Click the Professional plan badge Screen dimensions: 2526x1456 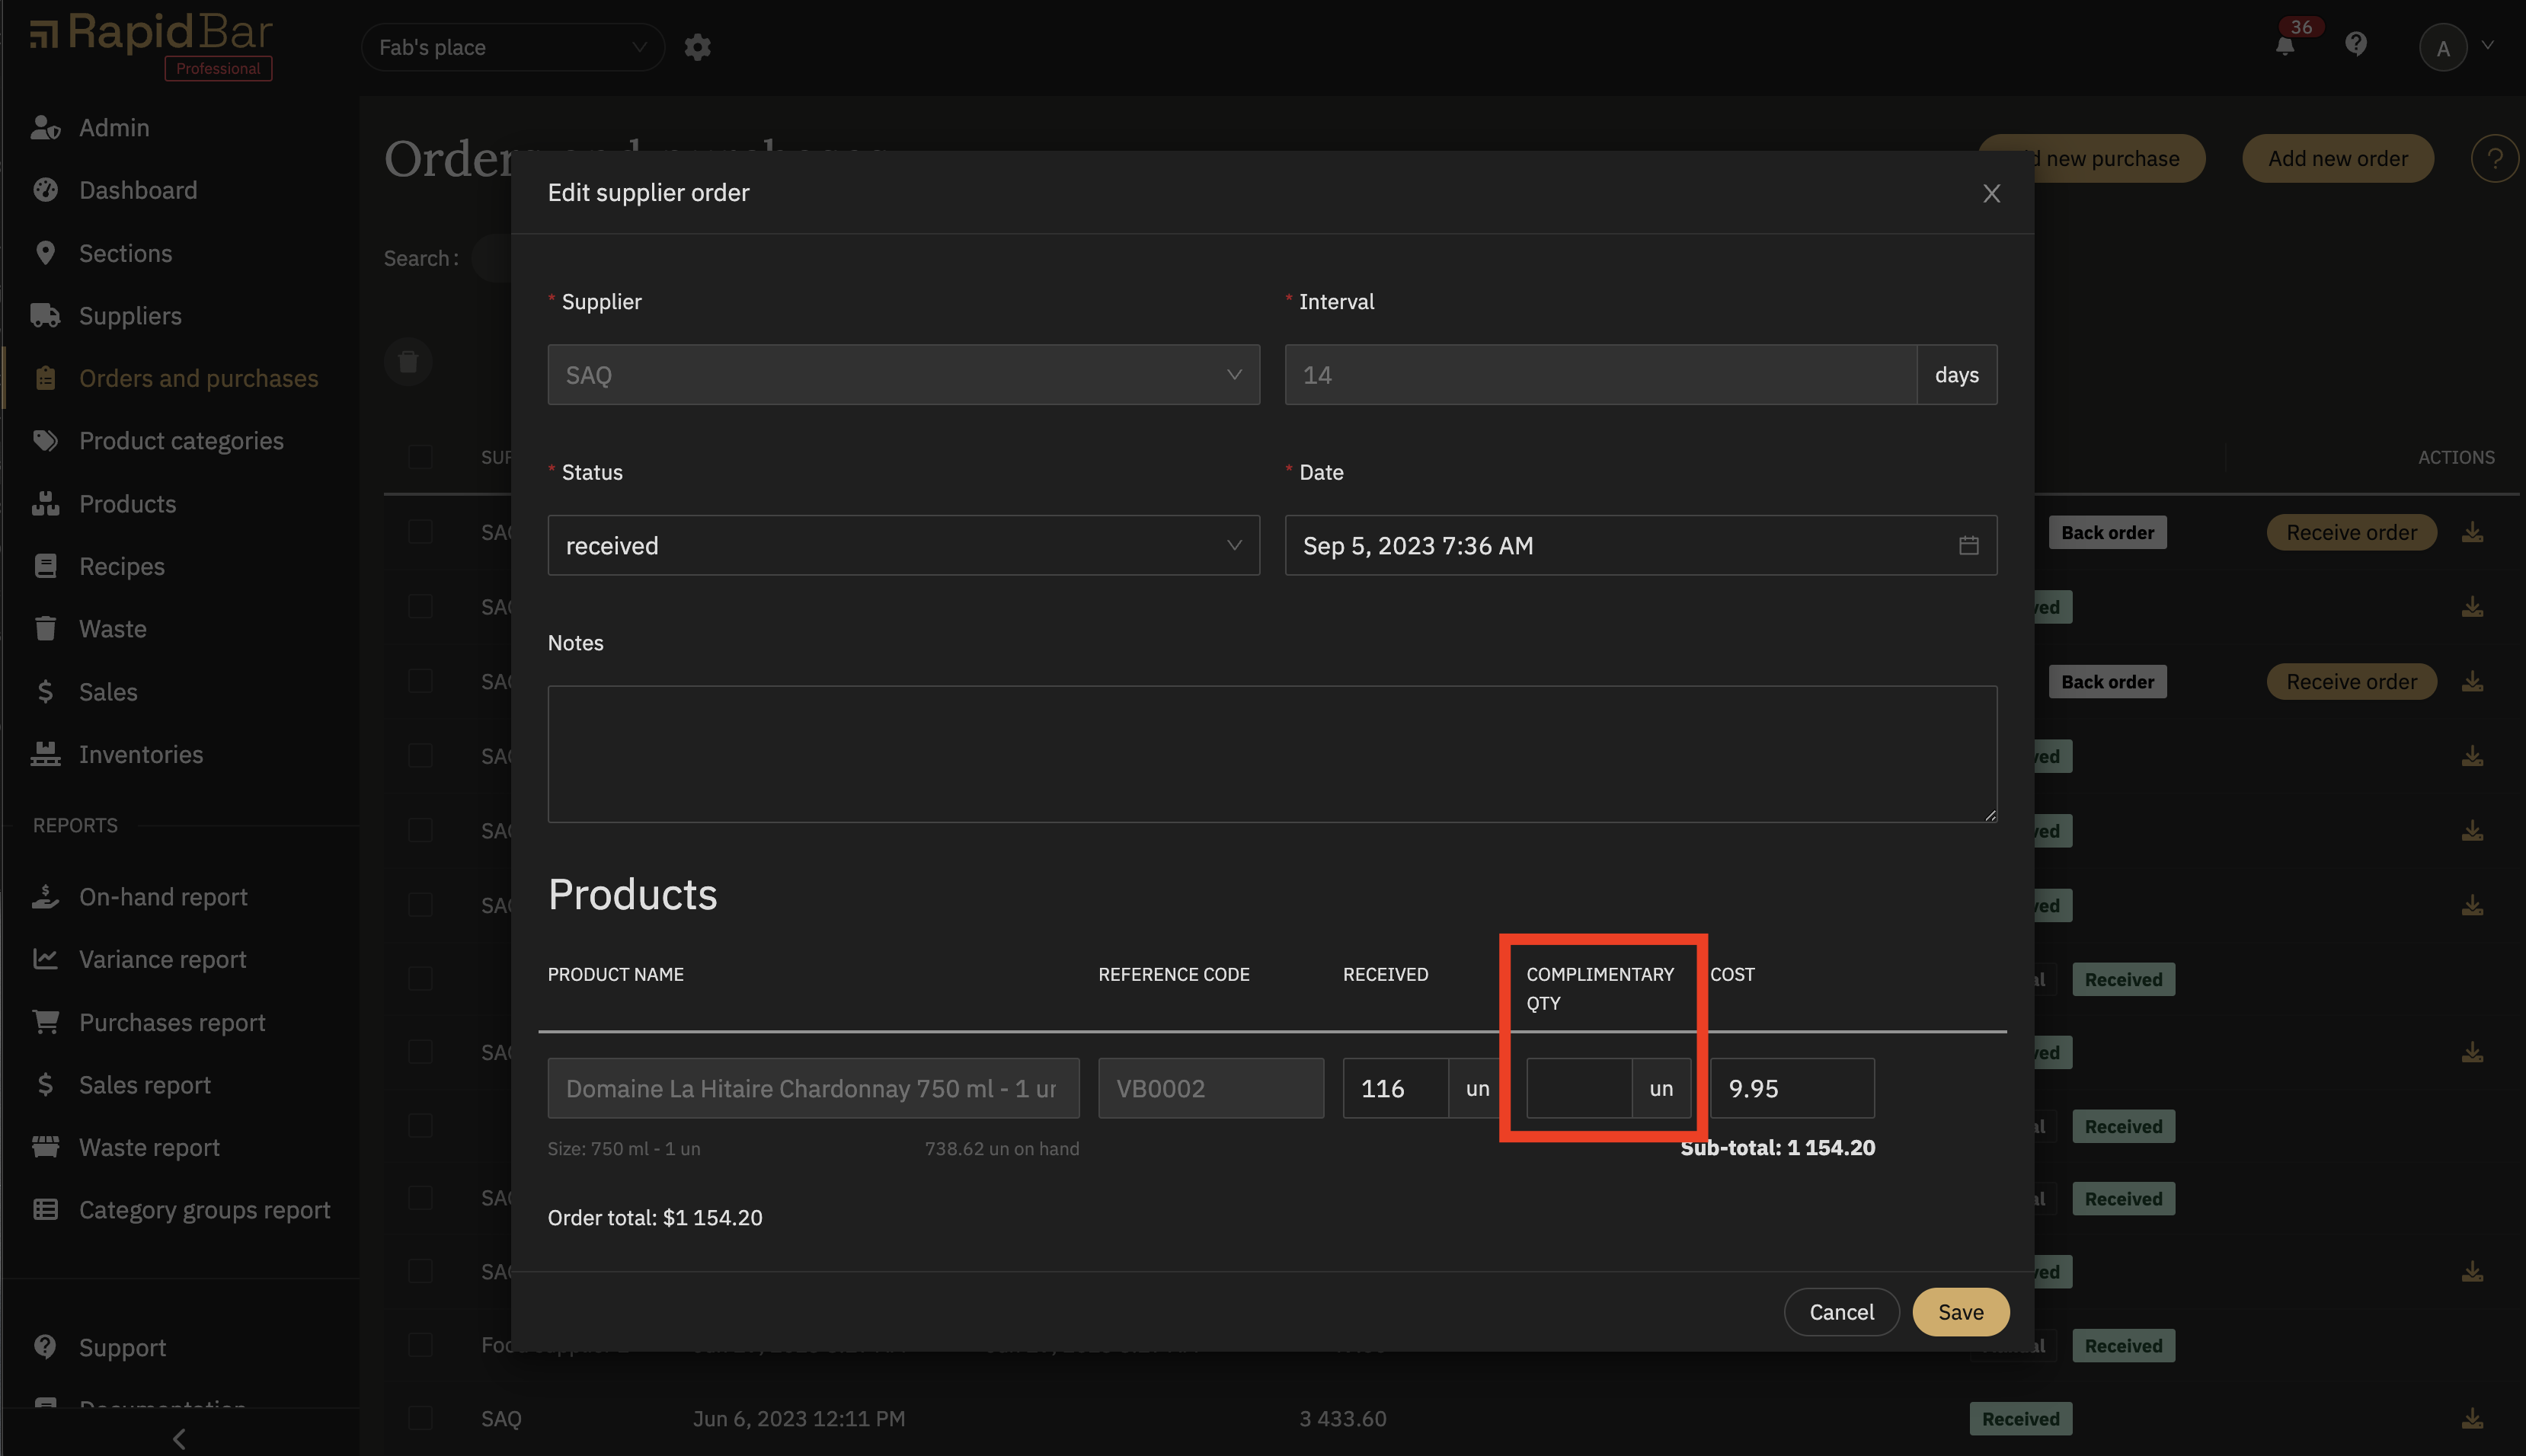coord(218,68)
